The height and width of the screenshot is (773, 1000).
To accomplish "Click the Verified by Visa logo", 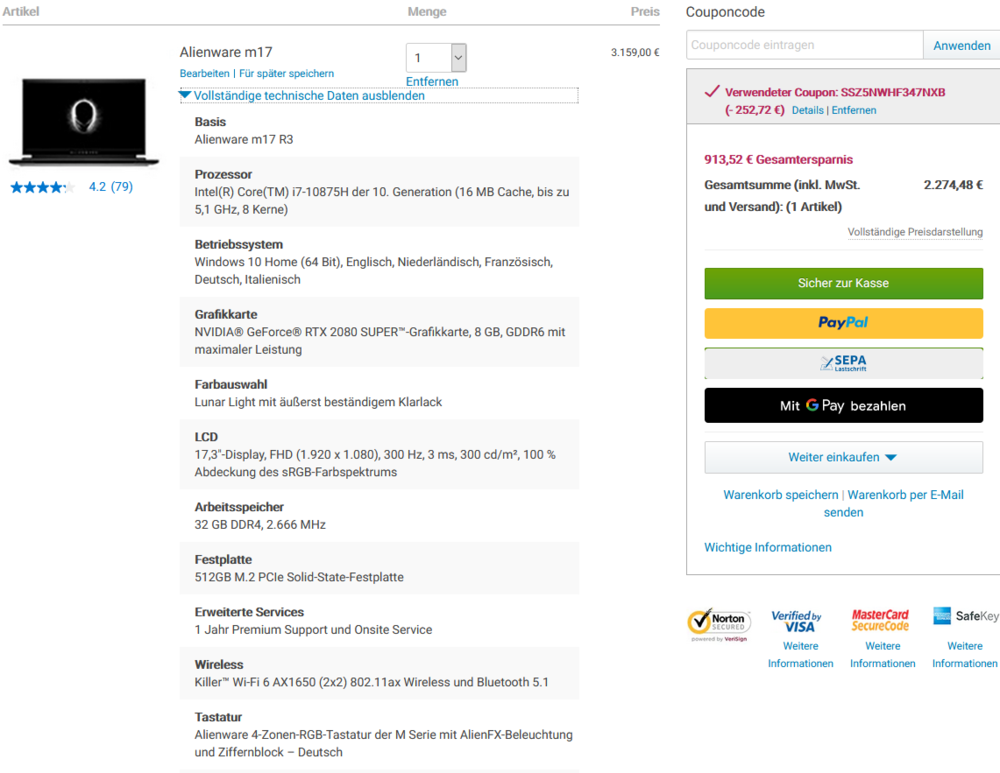I will (798, 618).
